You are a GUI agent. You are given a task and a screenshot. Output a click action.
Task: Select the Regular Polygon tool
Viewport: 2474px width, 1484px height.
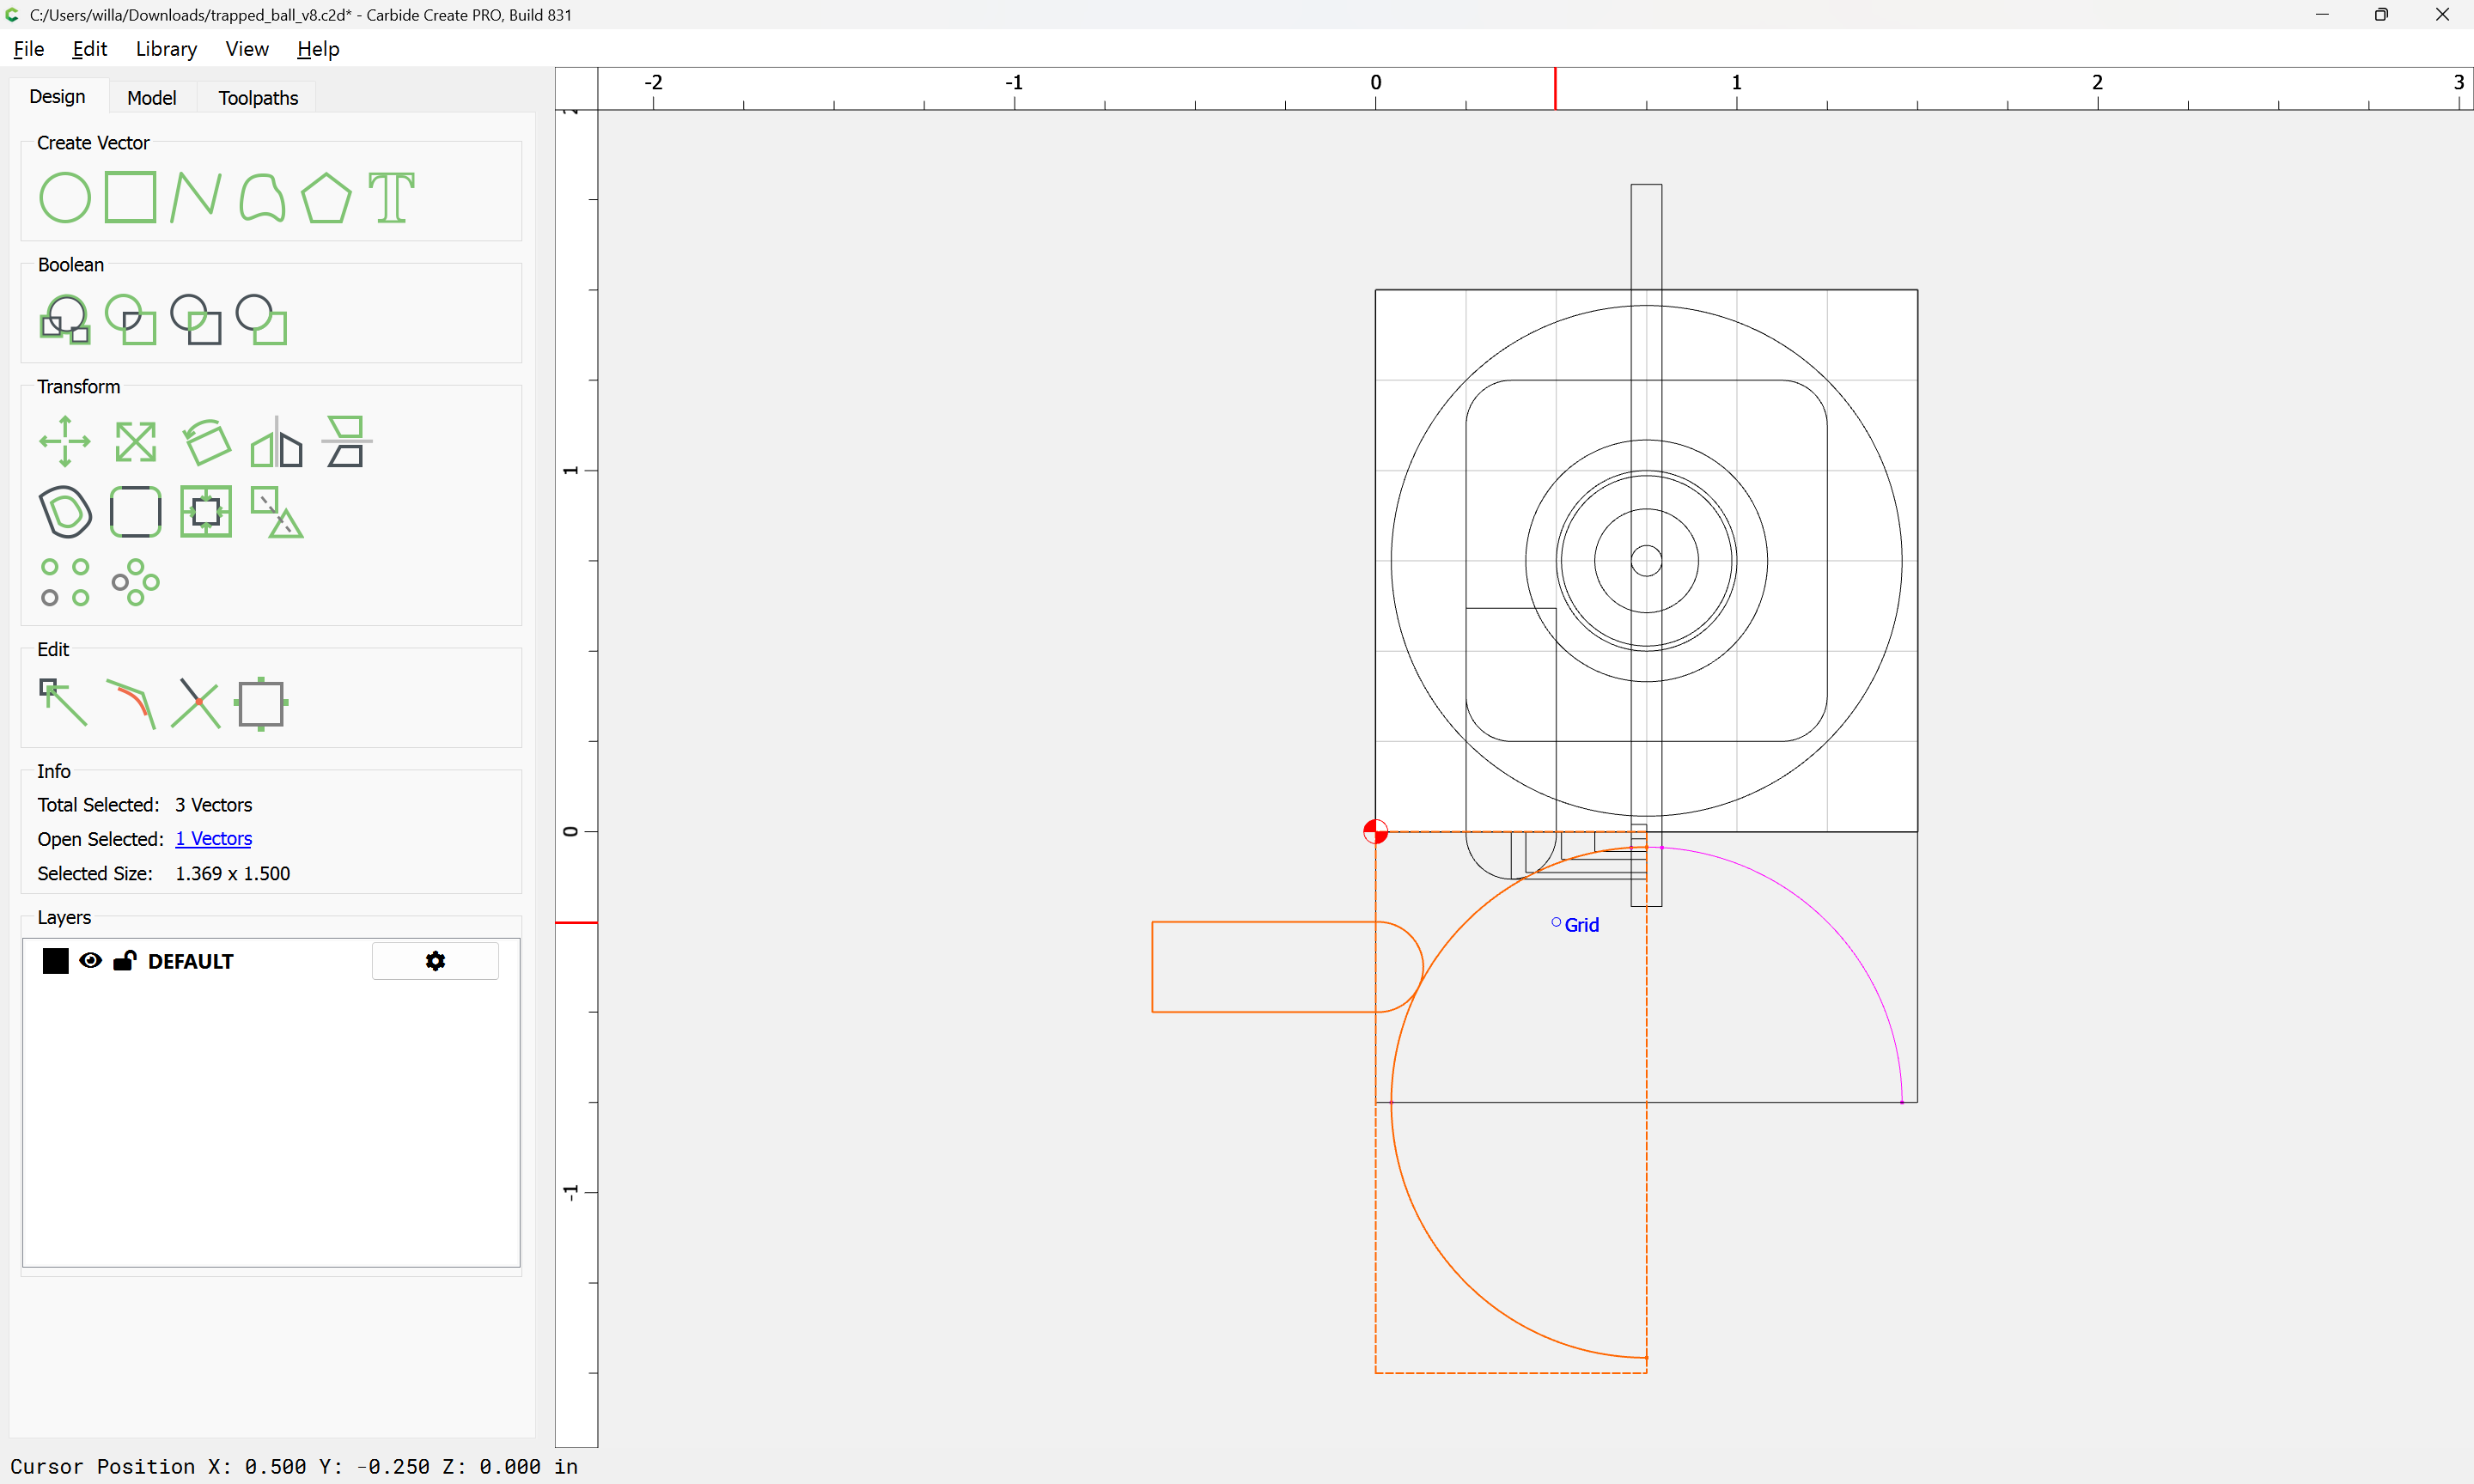point(326,197)
